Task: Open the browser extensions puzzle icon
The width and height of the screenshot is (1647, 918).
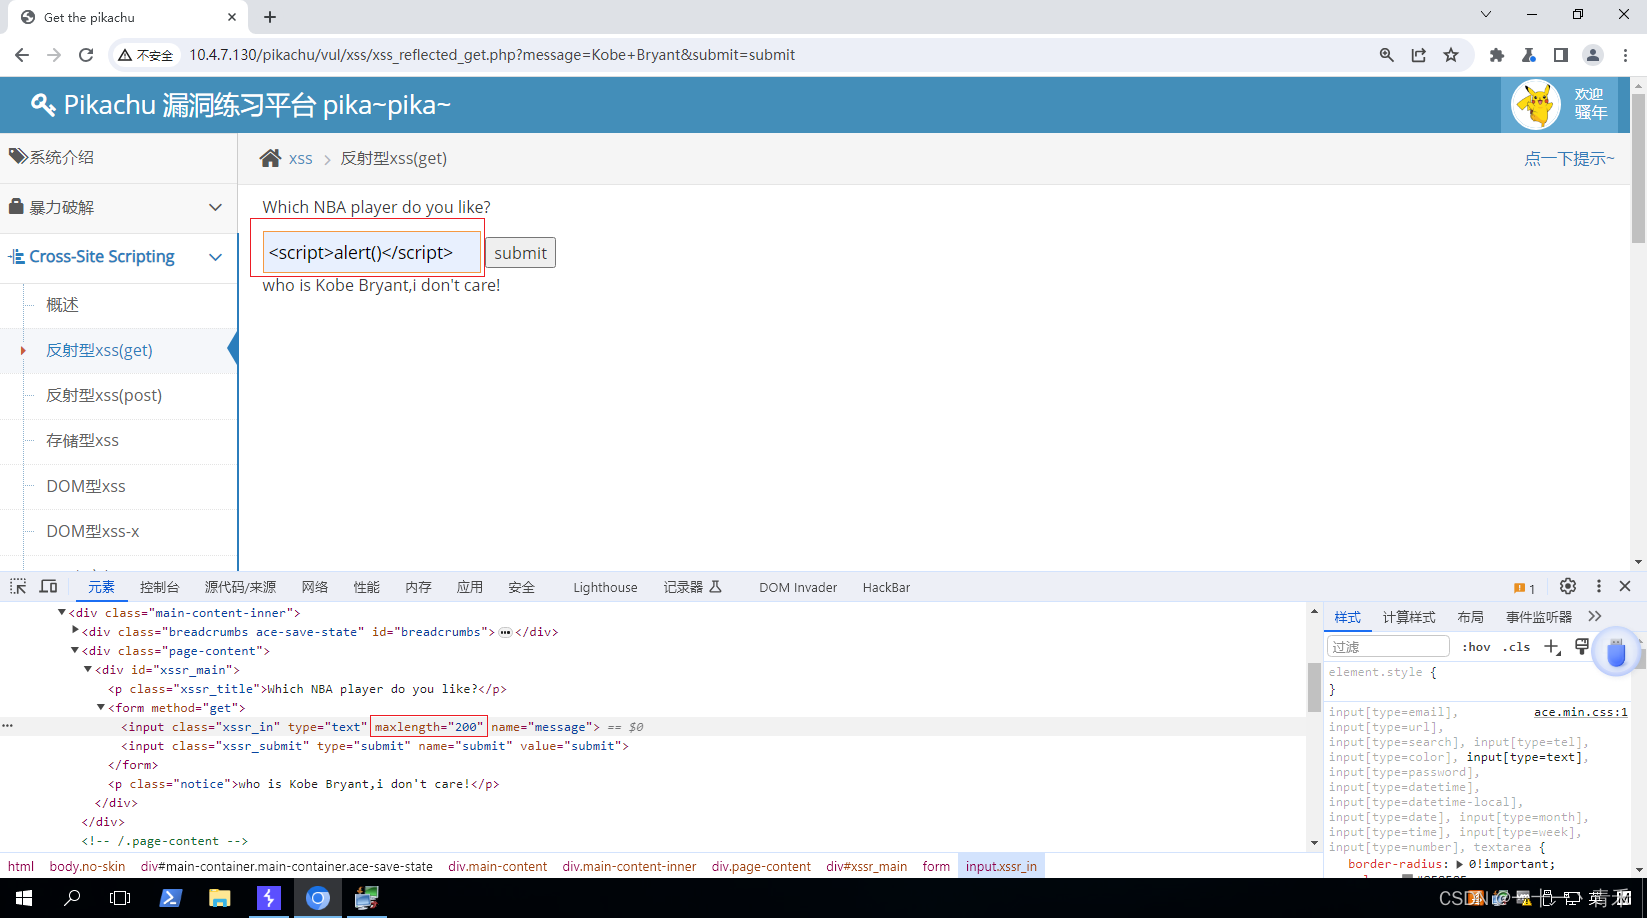Action: (x=1497, y=55)
